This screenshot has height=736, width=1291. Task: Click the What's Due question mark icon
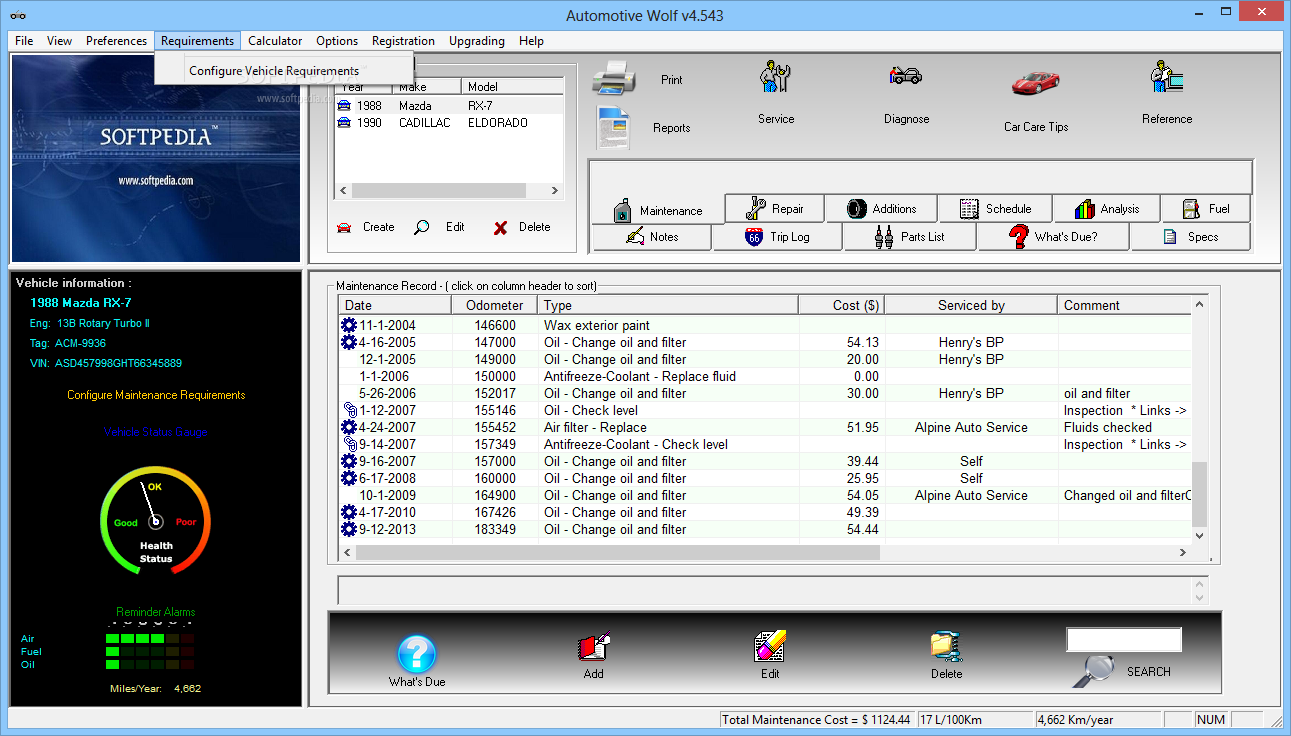point(417,654)
